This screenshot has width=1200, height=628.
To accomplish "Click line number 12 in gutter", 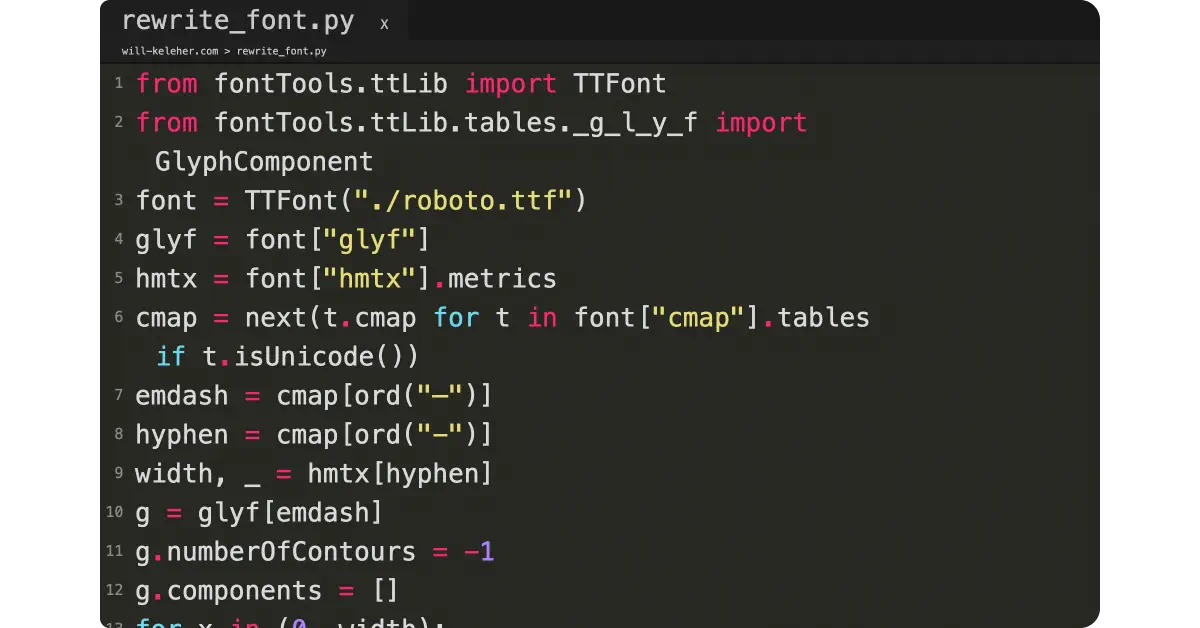I will 114,591.
